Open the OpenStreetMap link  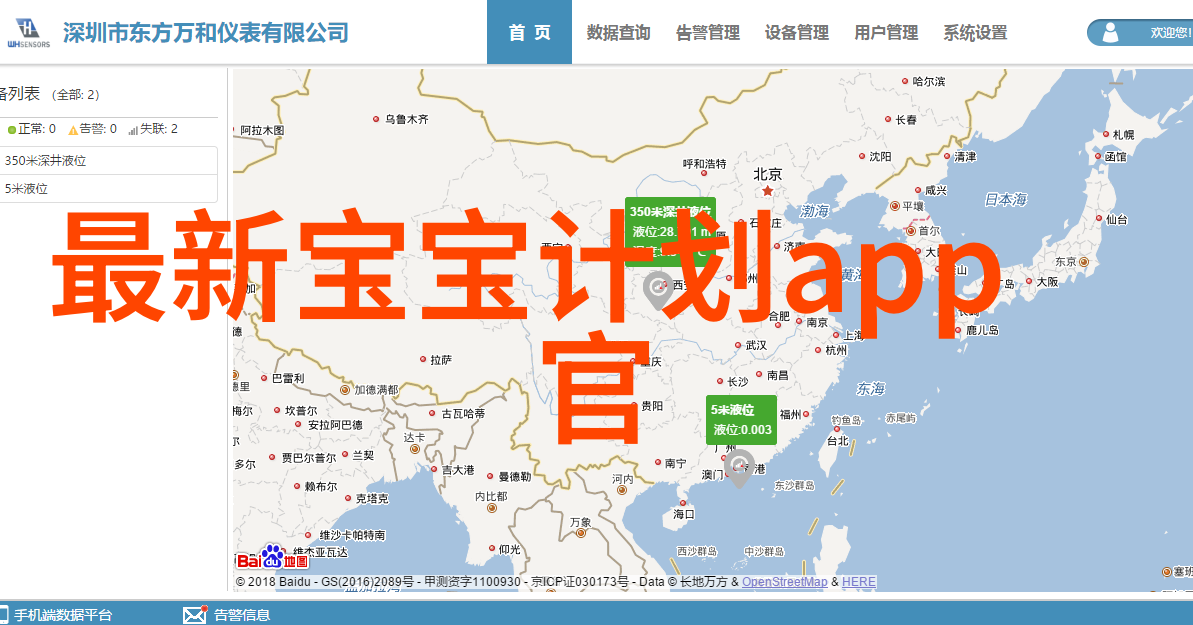[784, 582]
